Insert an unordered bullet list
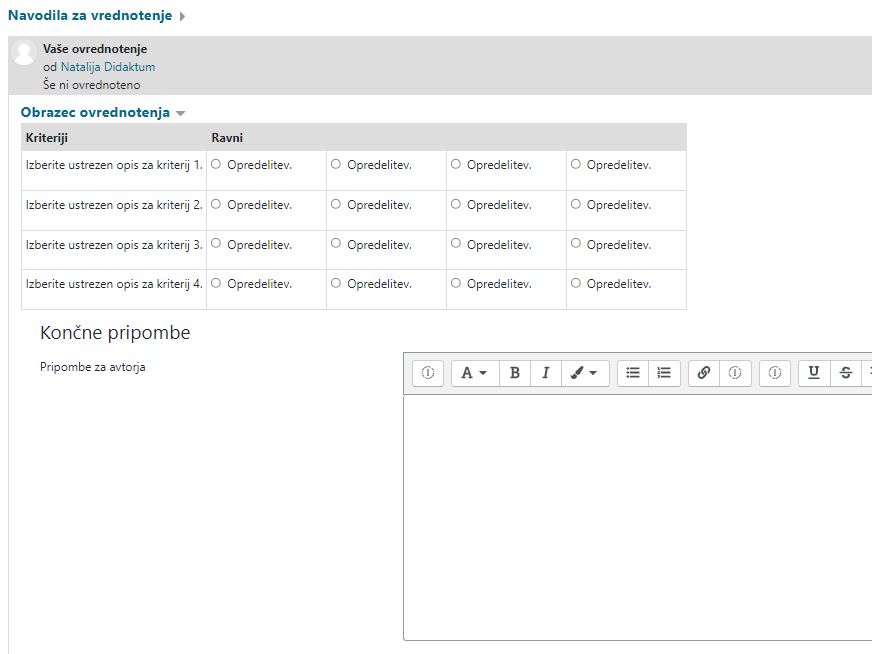Image resolution: width=872 pixels, height=654 pixels. point(633,373)
